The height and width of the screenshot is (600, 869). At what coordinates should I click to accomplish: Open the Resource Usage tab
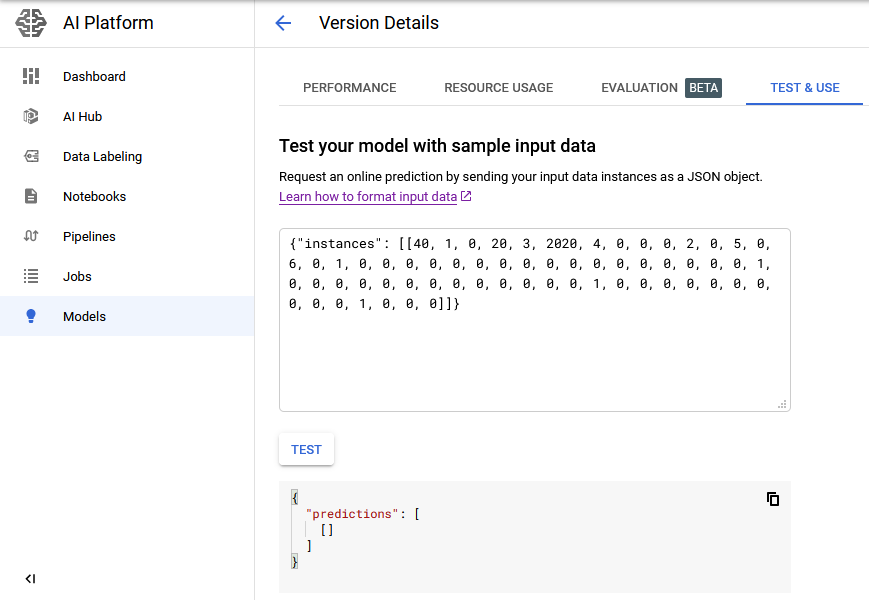499,88
